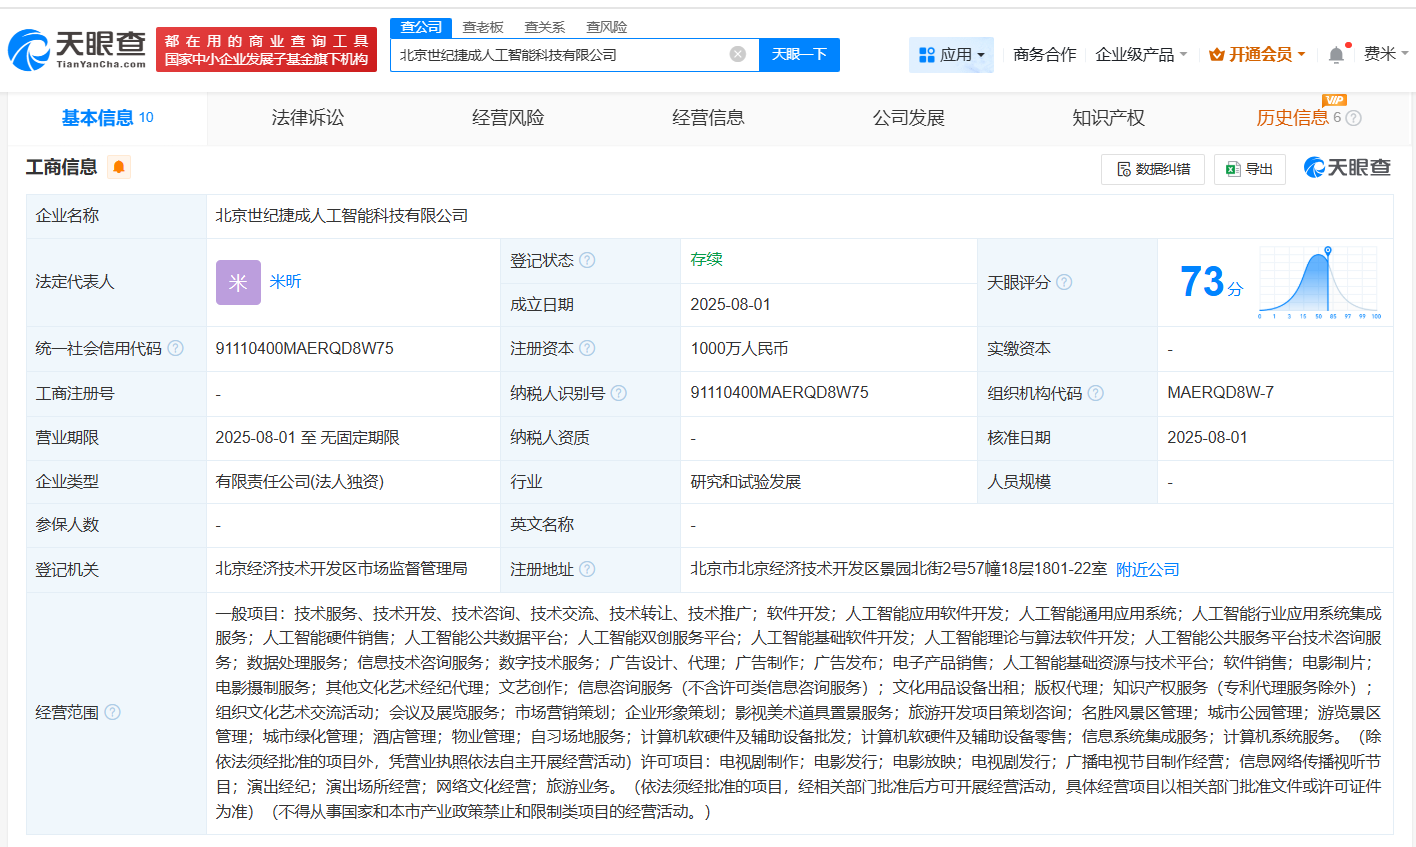Open the notification bell icon
The width and height of the screenshot is (1416, 847).
coord(1336,55)
